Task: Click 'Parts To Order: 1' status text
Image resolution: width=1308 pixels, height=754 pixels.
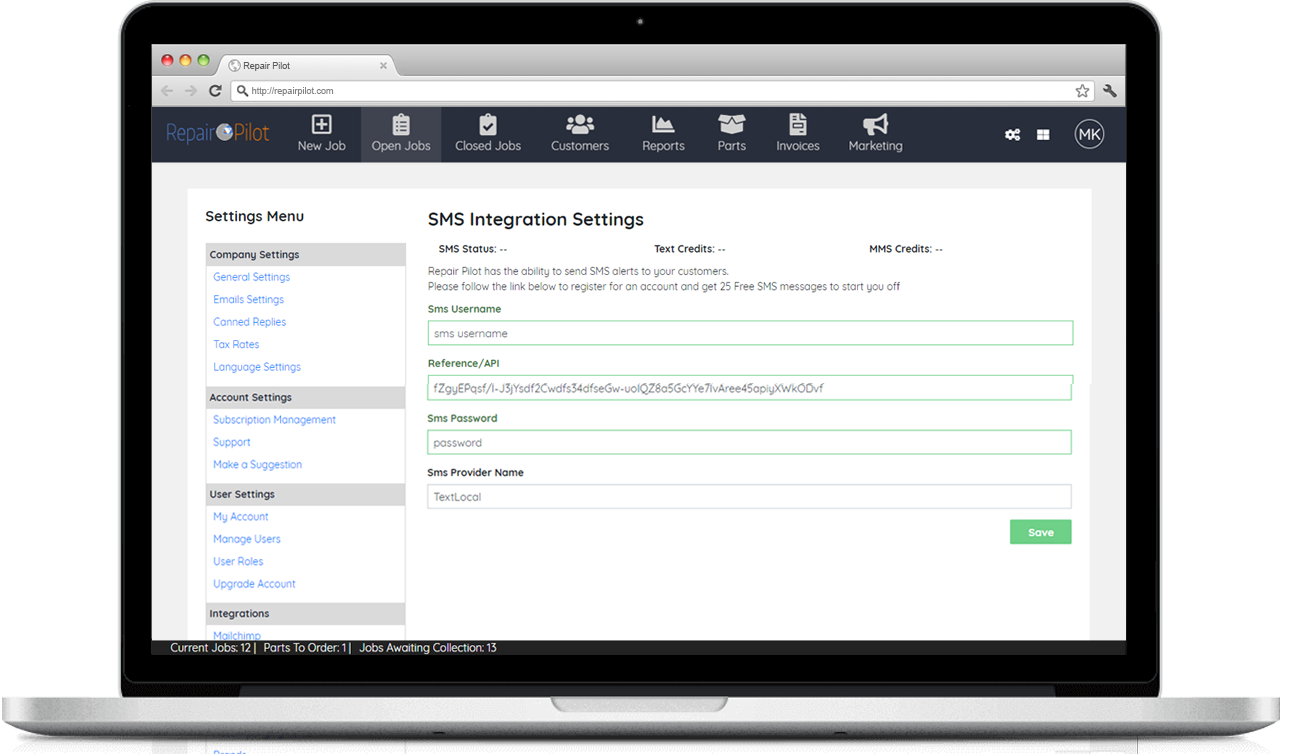Action: tap(305, 648)
